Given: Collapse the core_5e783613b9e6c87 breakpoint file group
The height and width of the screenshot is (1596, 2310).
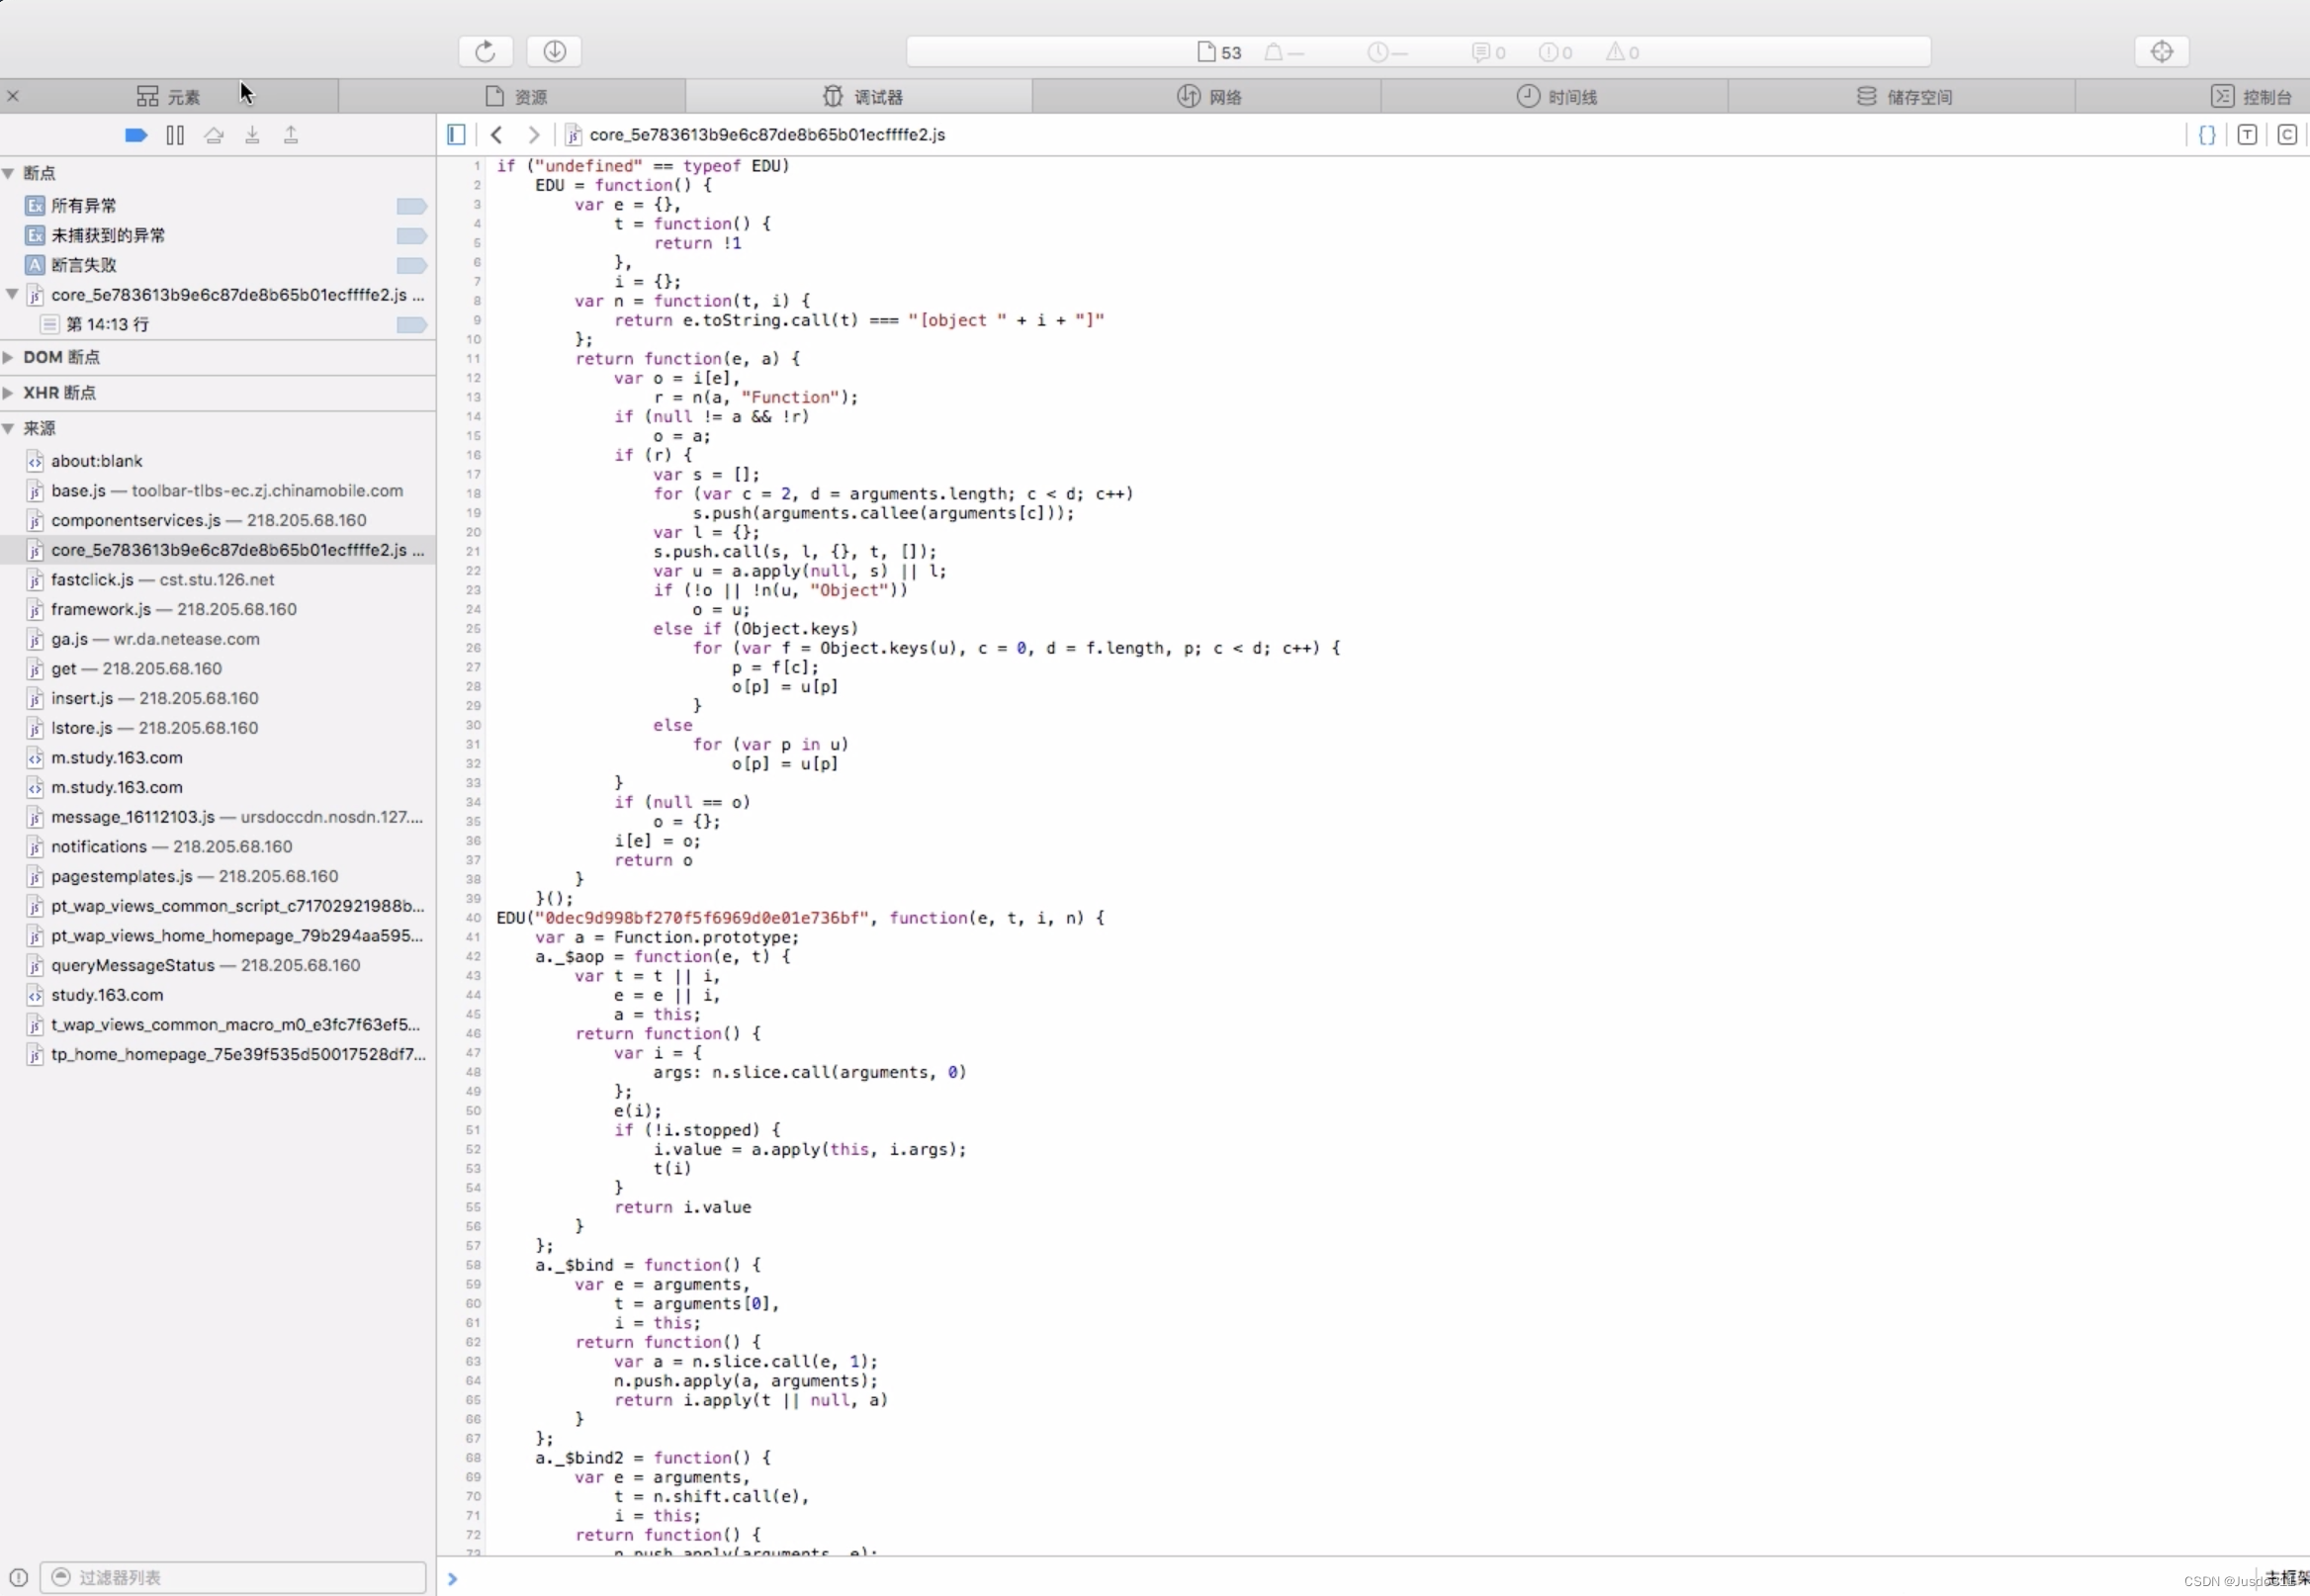Looking at the screenshot, I should [12, 294].
